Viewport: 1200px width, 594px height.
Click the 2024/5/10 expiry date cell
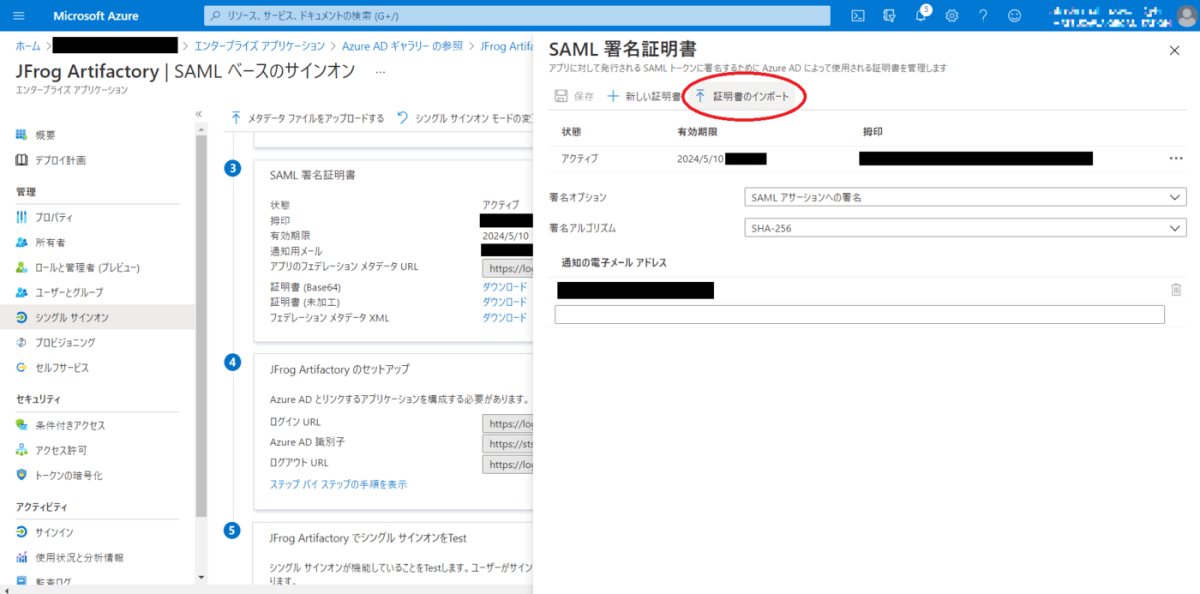click(700, 158)
